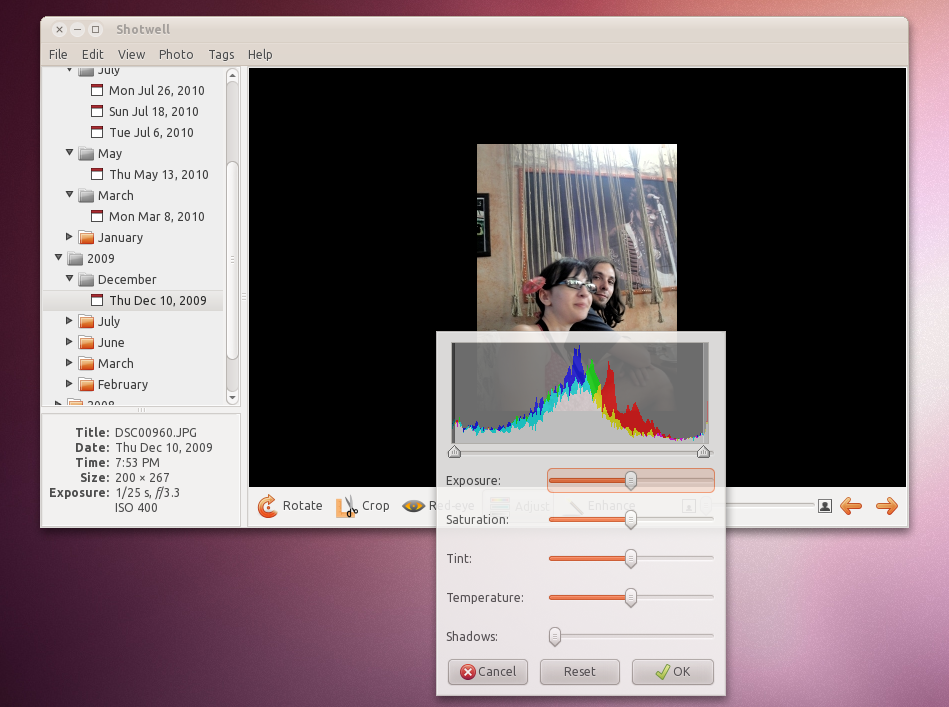
Task: Select Thu Dec 10, 2009 event
Action: [157, 300]
